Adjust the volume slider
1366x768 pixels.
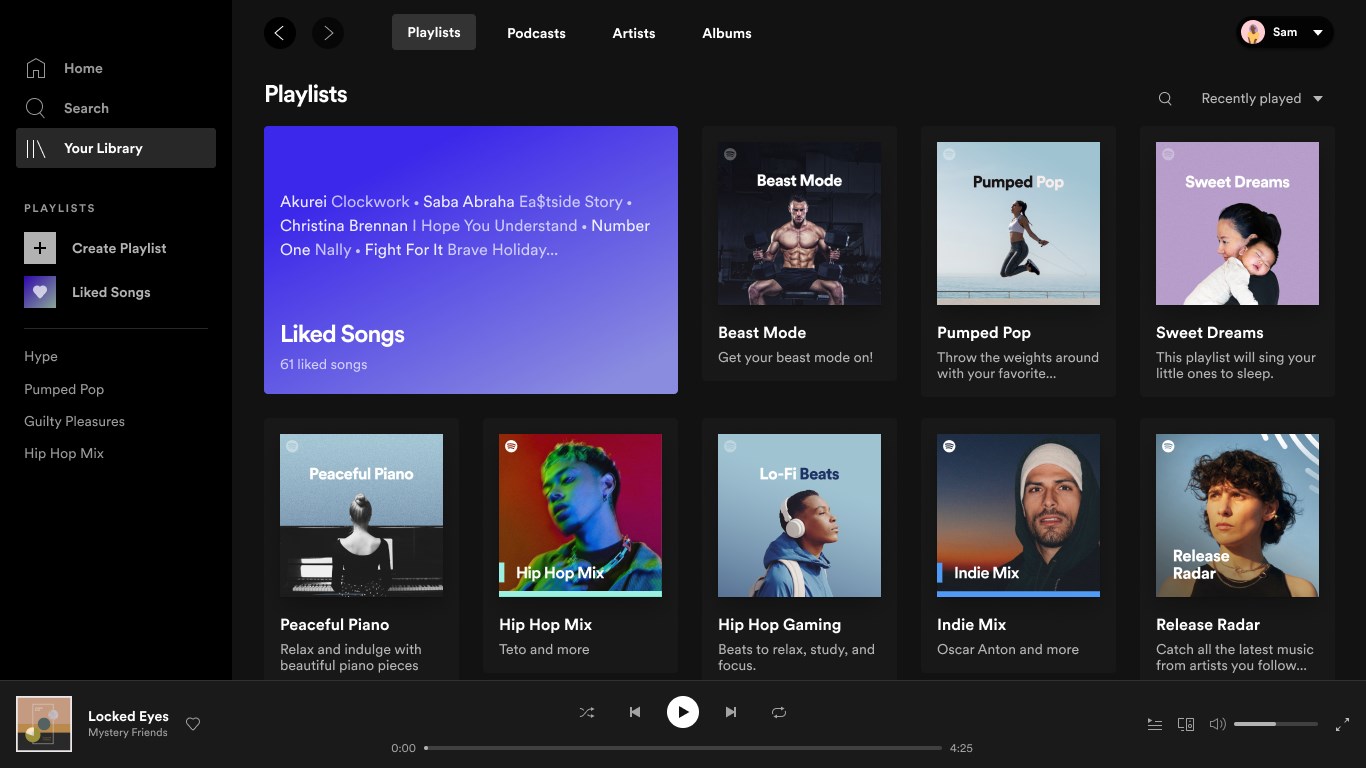click(x=1275, y=723)
